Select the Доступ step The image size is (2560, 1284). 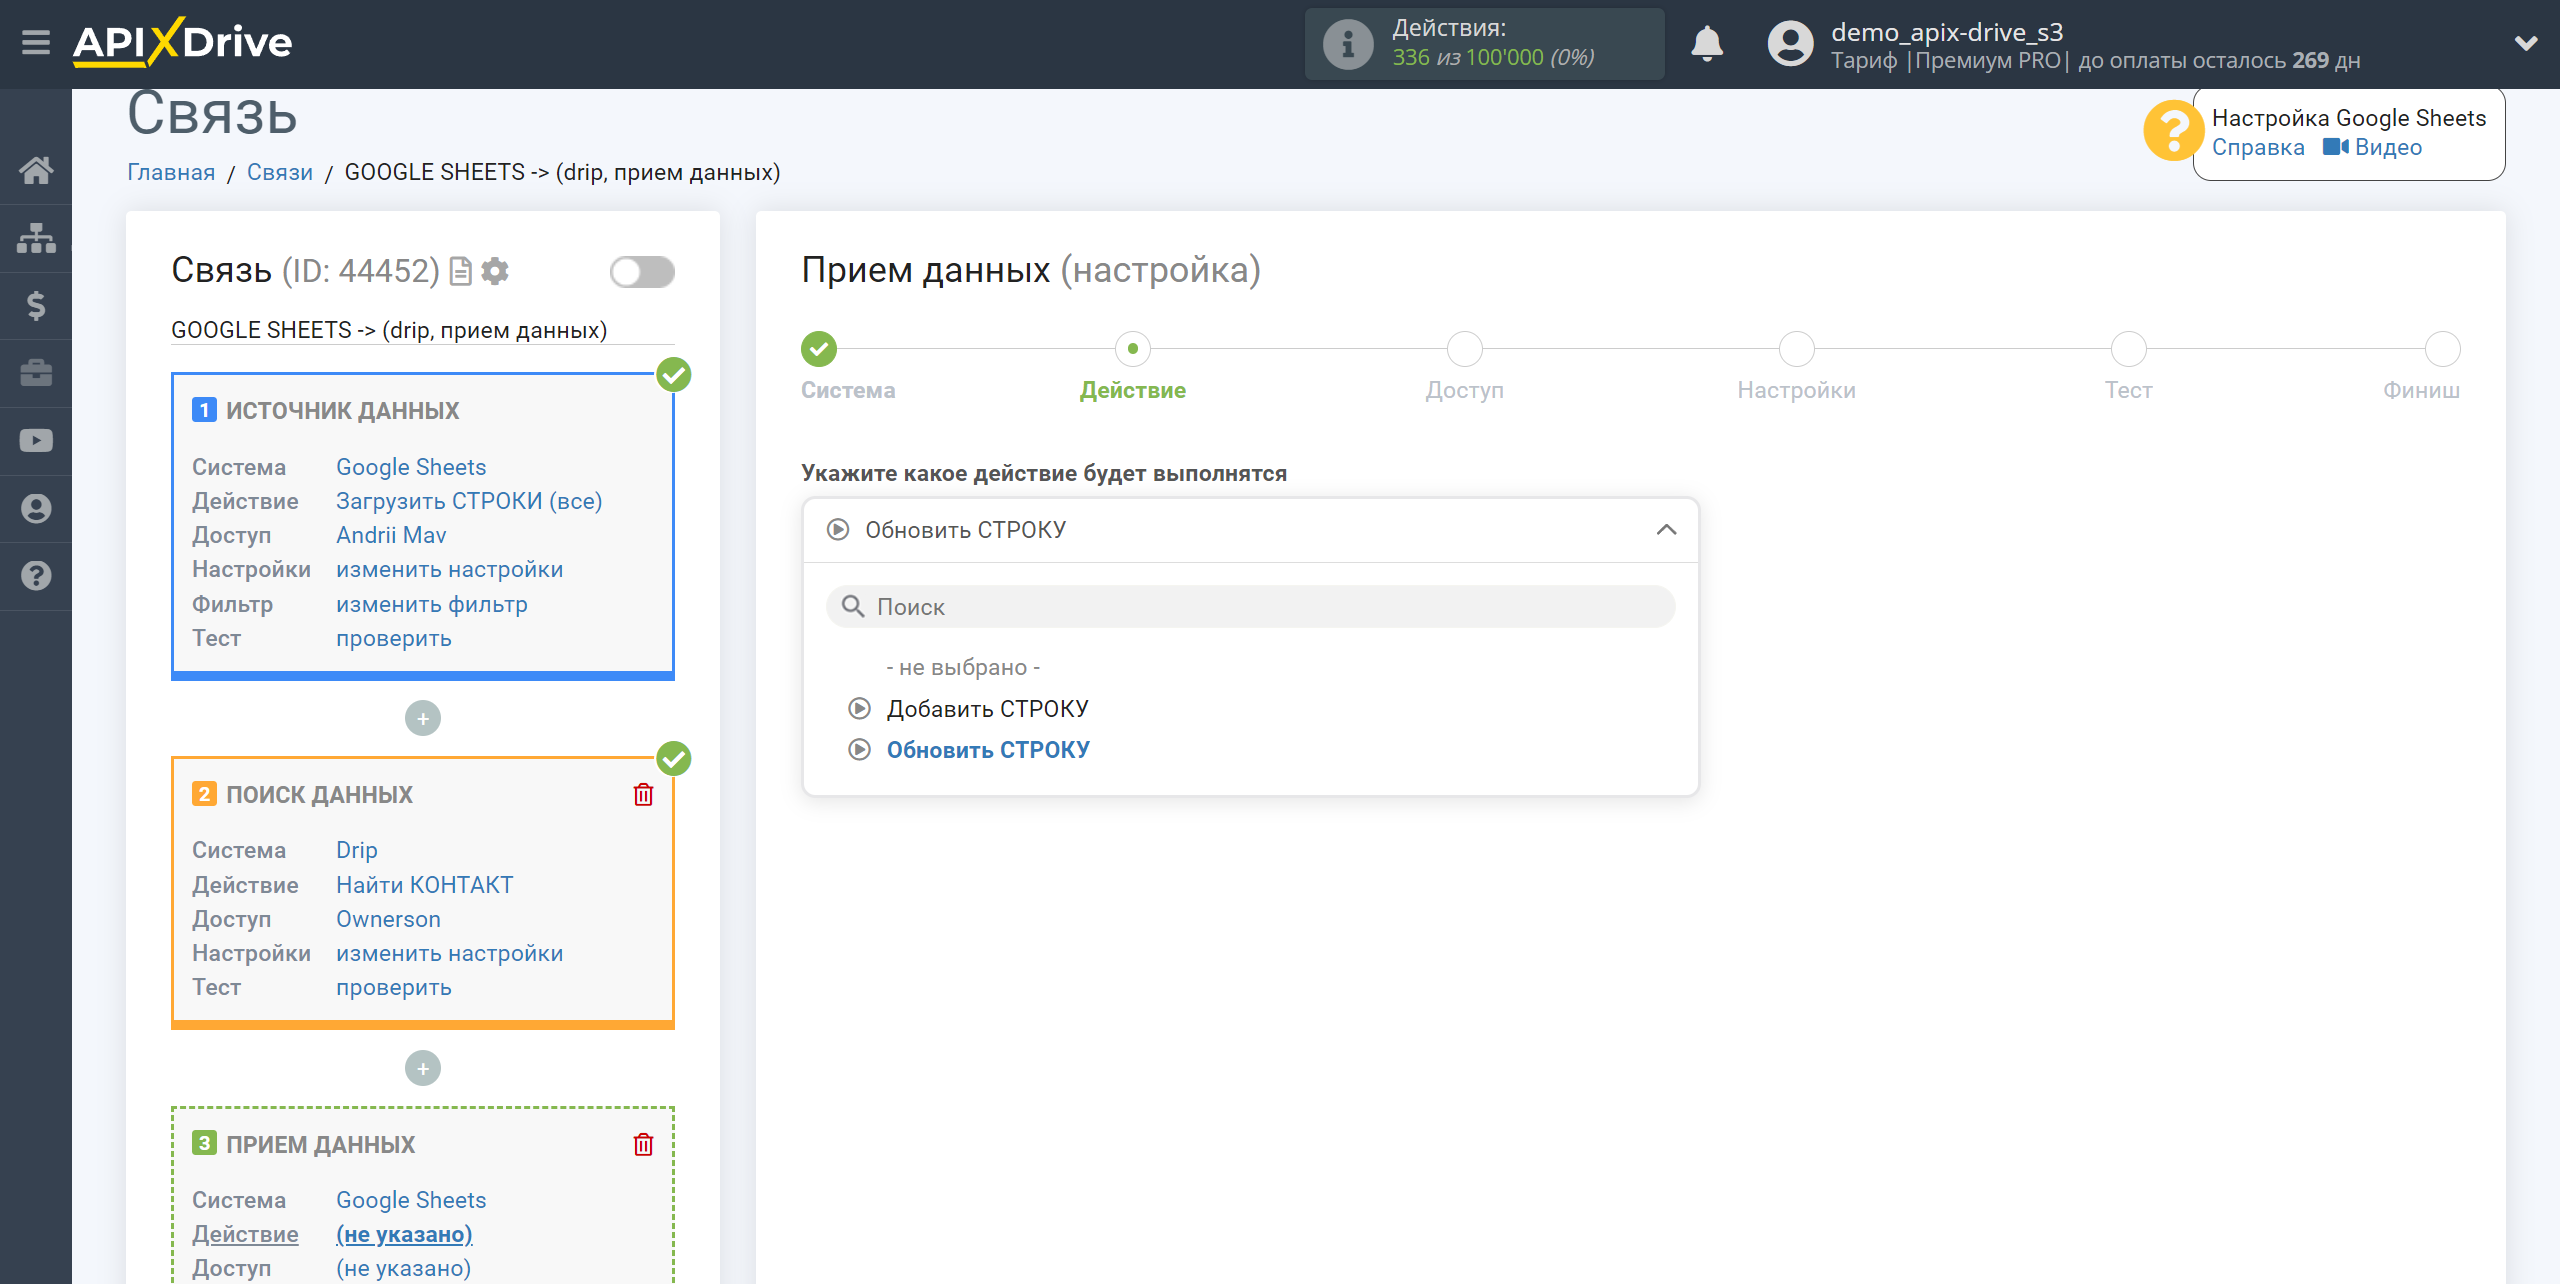pos(1465,349)
